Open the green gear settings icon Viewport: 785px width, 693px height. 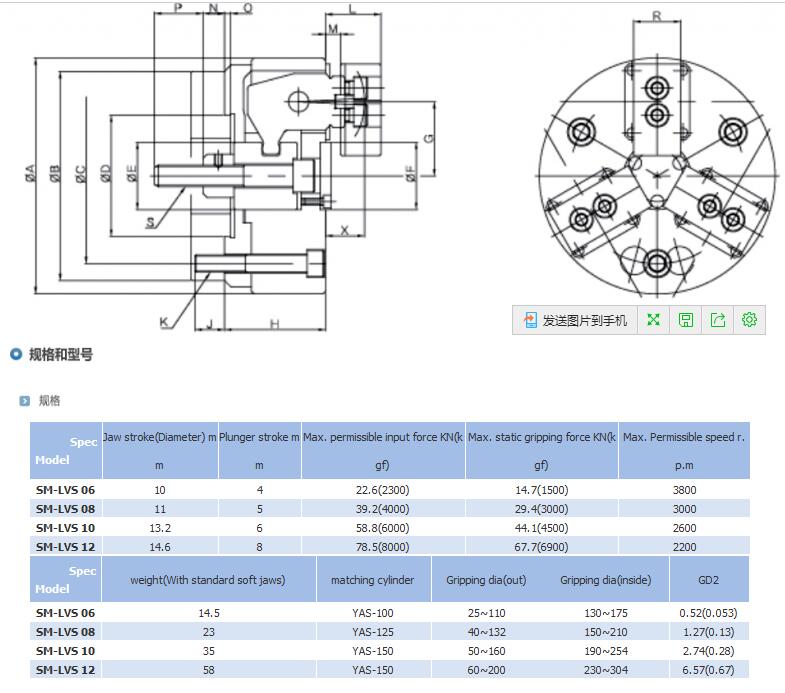click(x=749, y=319)
